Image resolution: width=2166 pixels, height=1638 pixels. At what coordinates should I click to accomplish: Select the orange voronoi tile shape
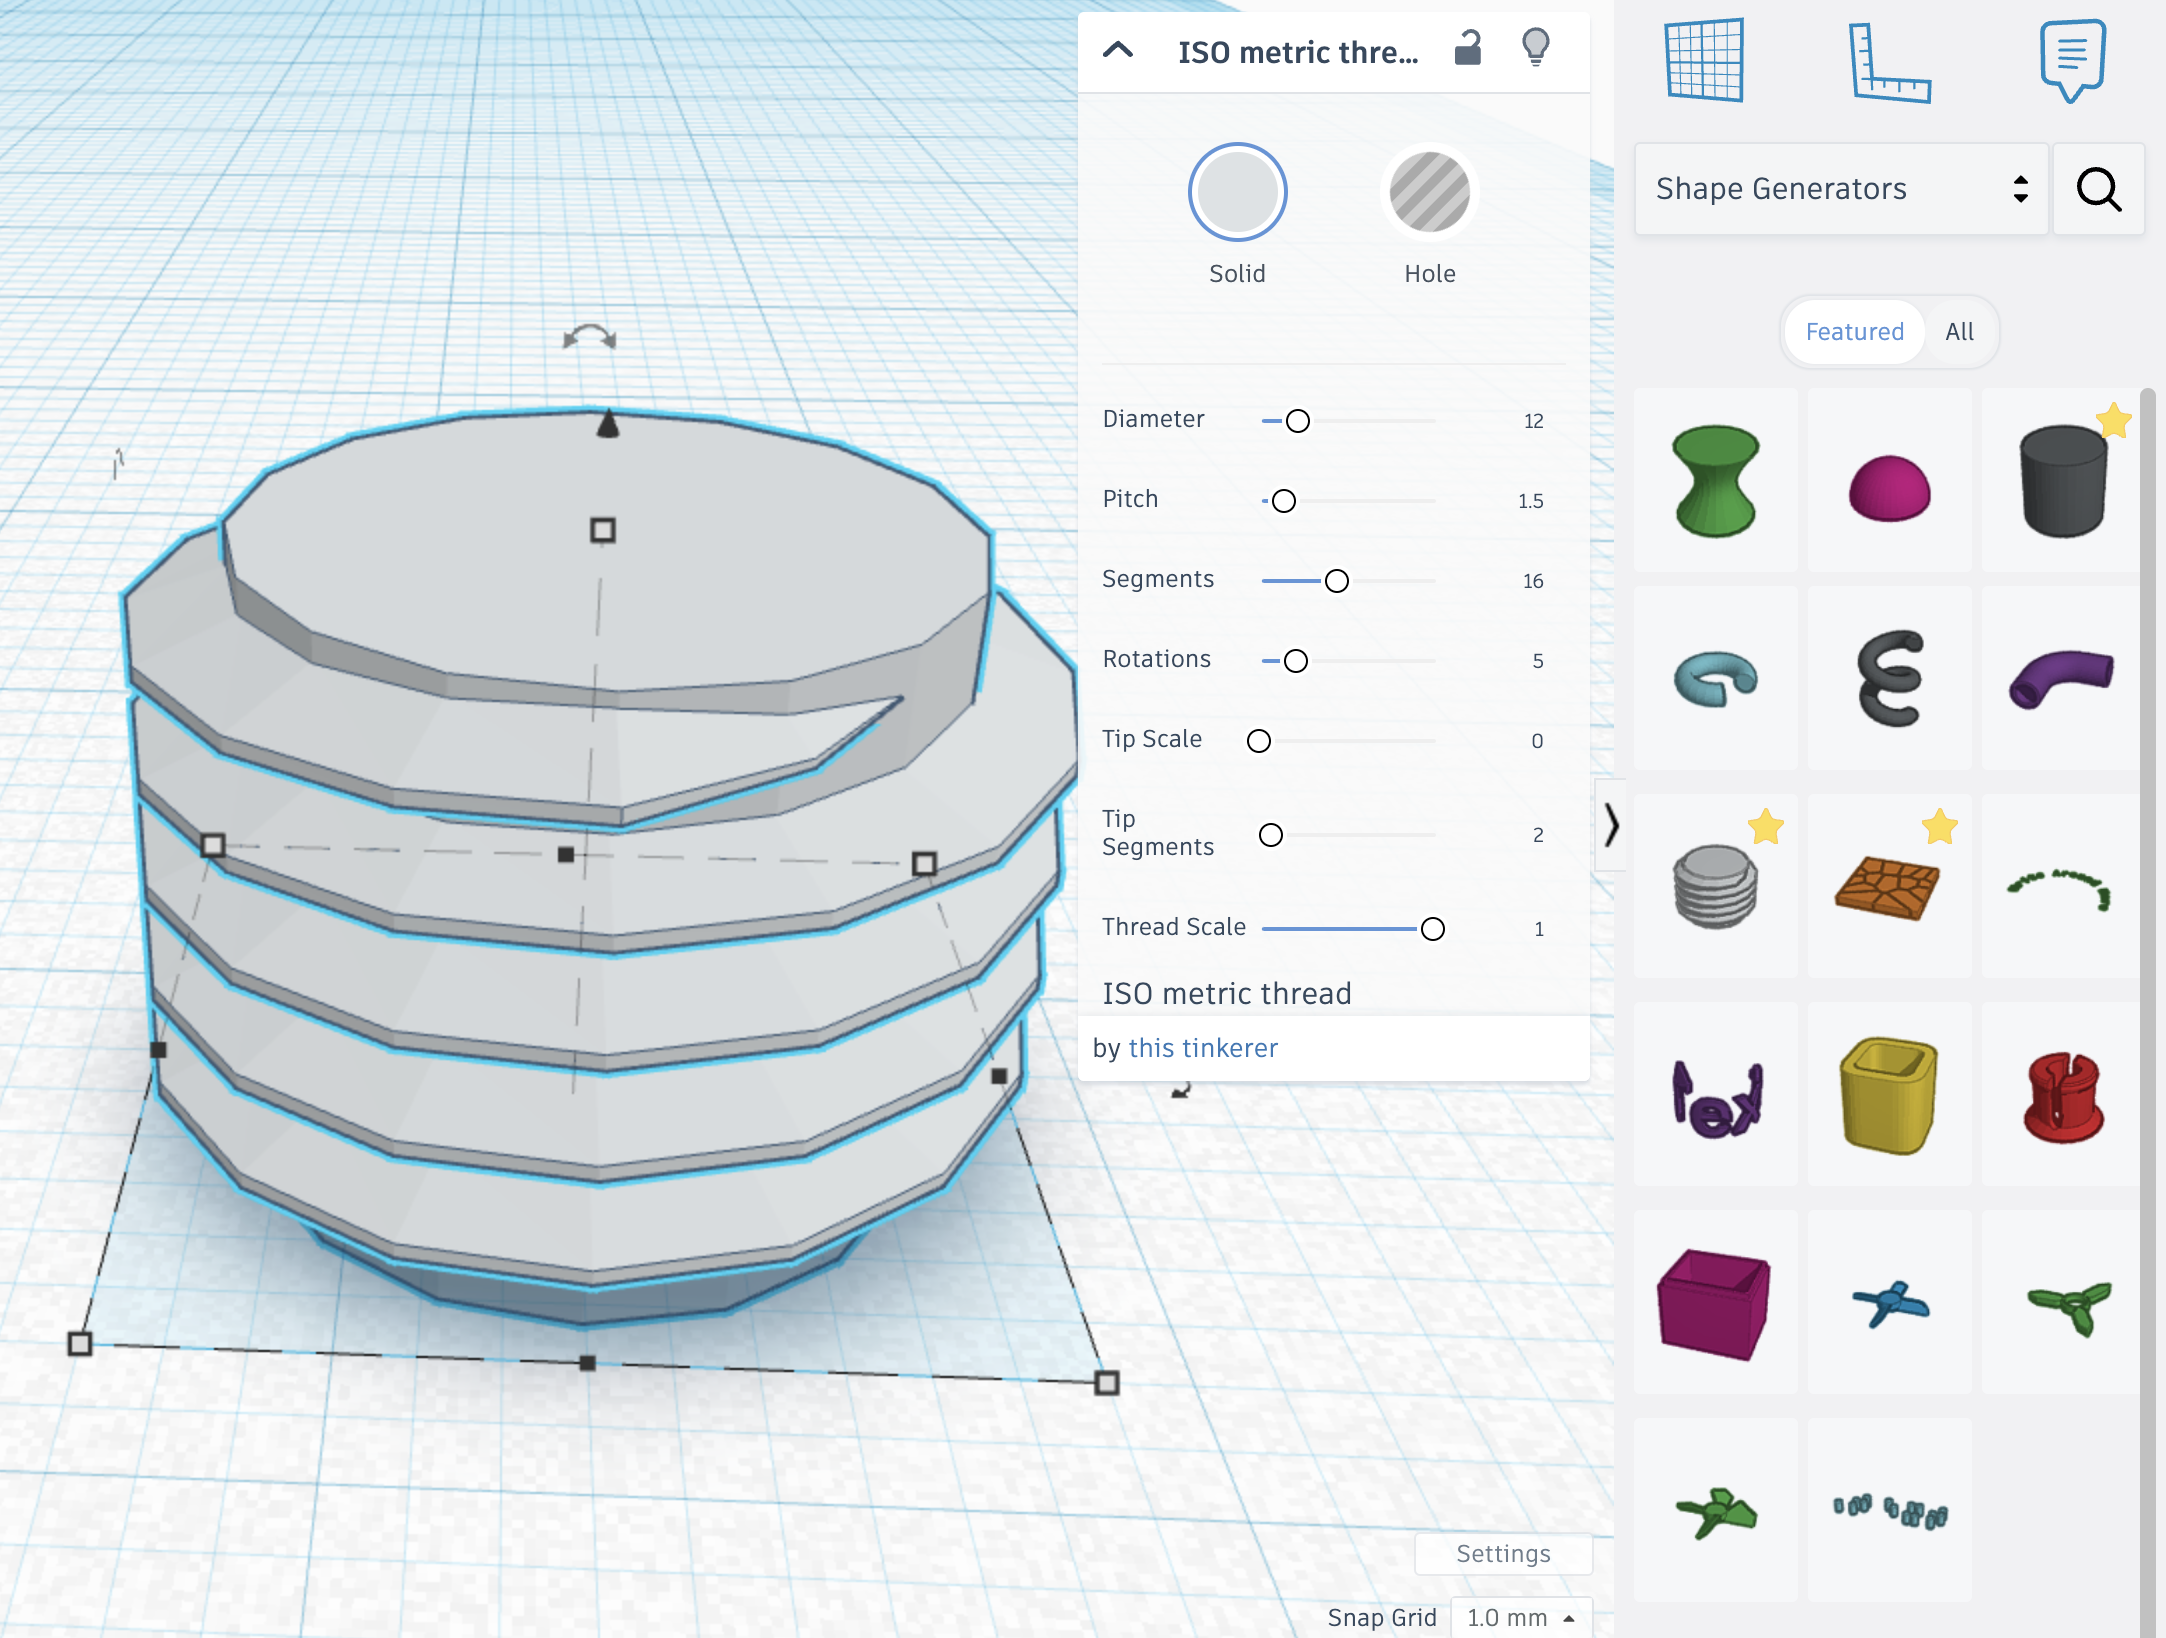(x=1888, y=886)
